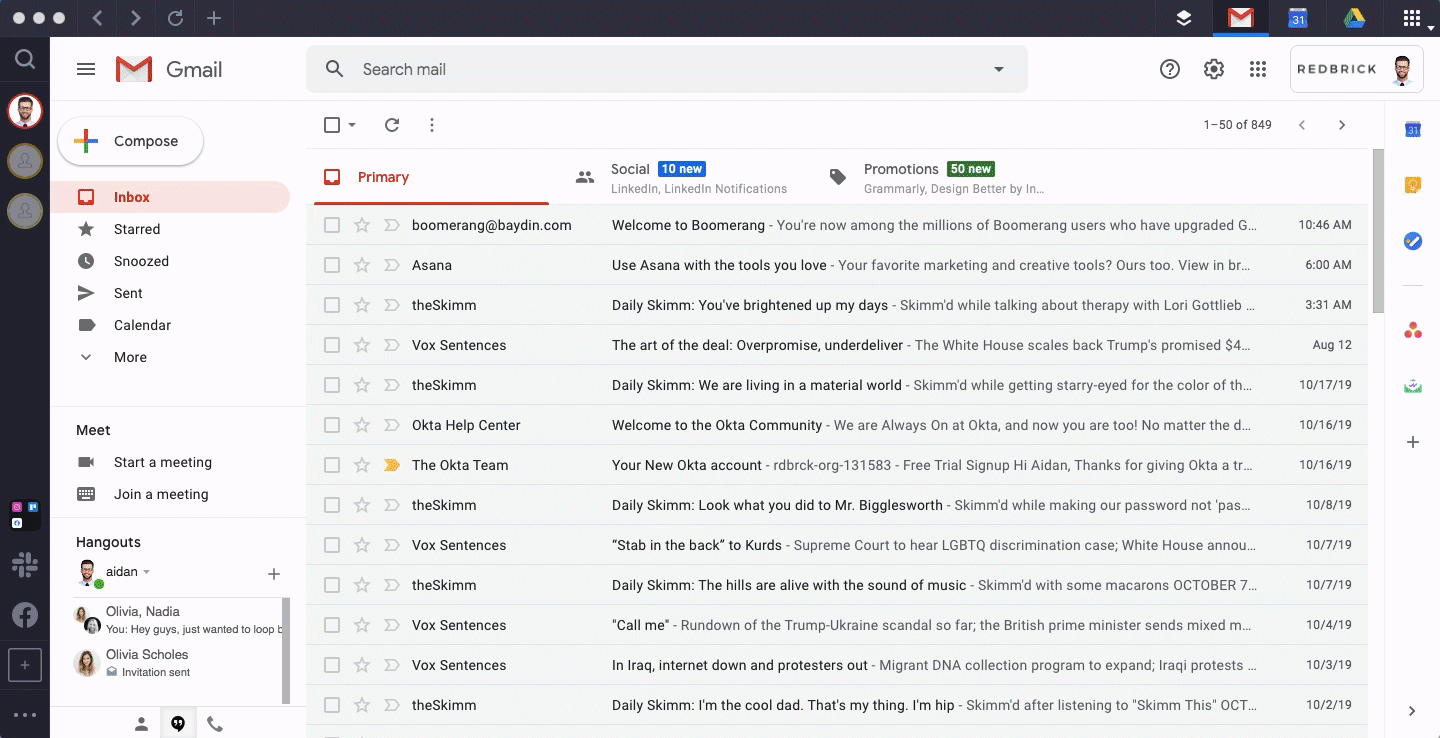1440x738 pixels.
Task: Open the Olivia Scholes Hangouts invitation
Action: (176, 663)
